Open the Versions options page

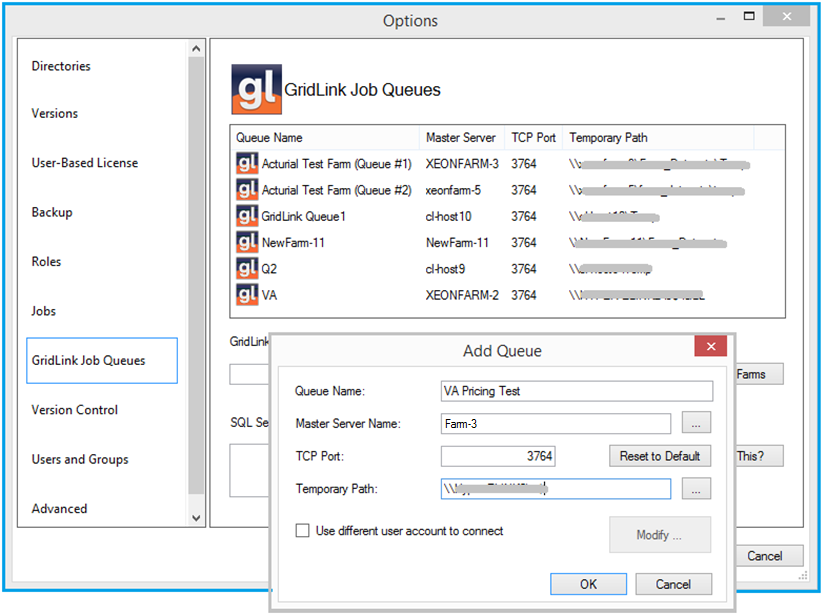coord(55,114)
